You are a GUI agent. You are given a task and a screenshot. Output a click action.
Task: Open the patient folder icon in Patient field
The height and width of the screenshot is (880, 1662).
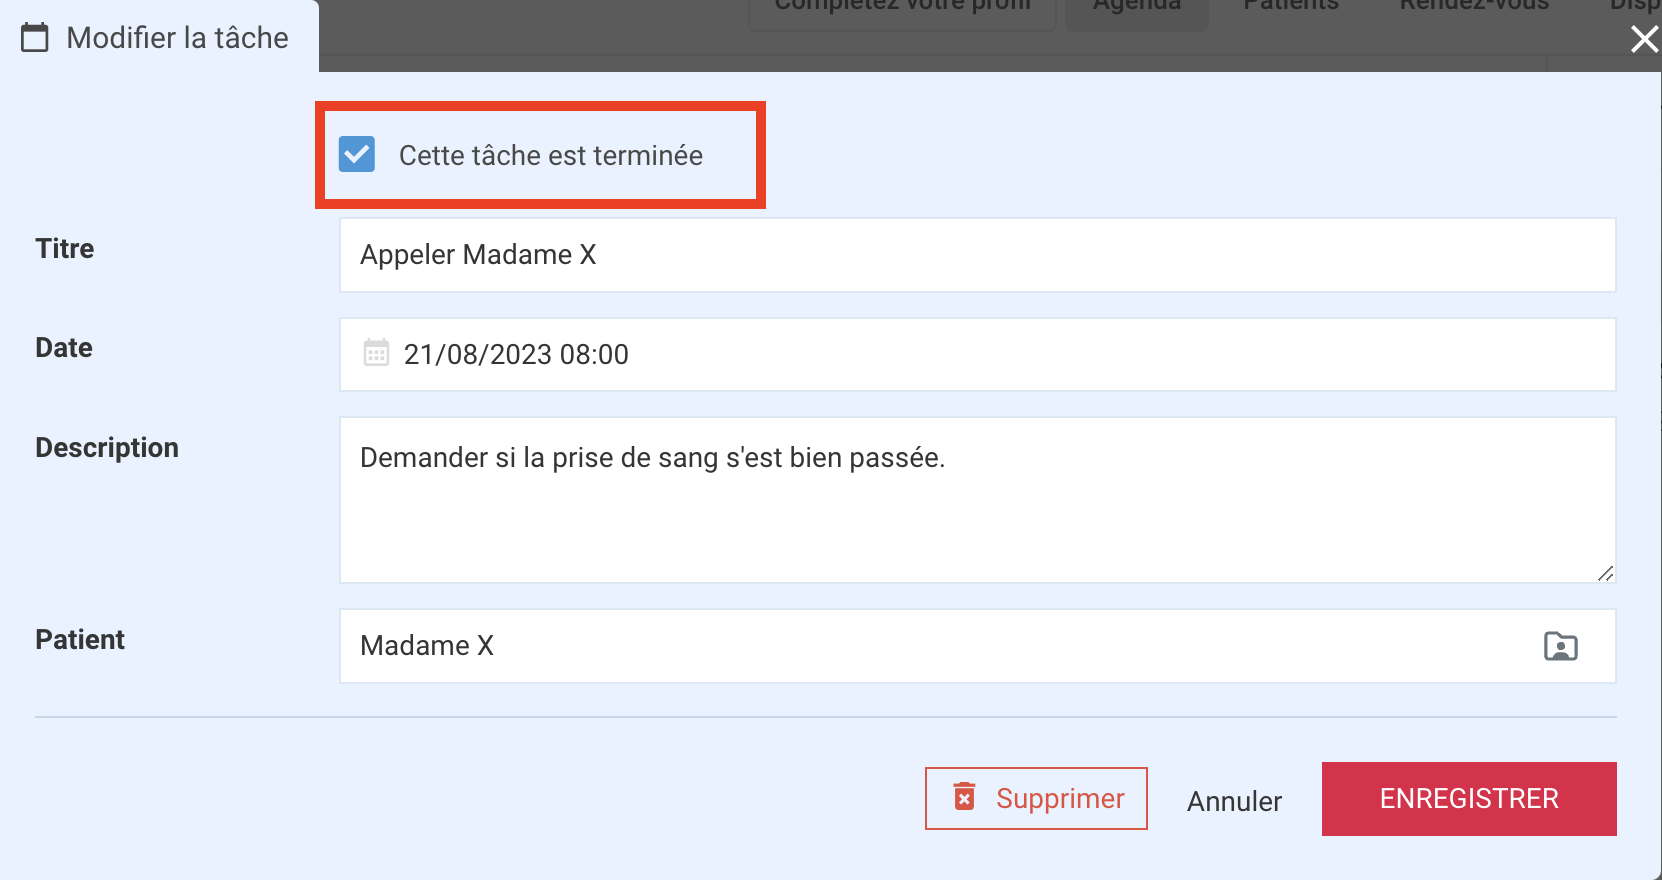tap(1560, 646)
